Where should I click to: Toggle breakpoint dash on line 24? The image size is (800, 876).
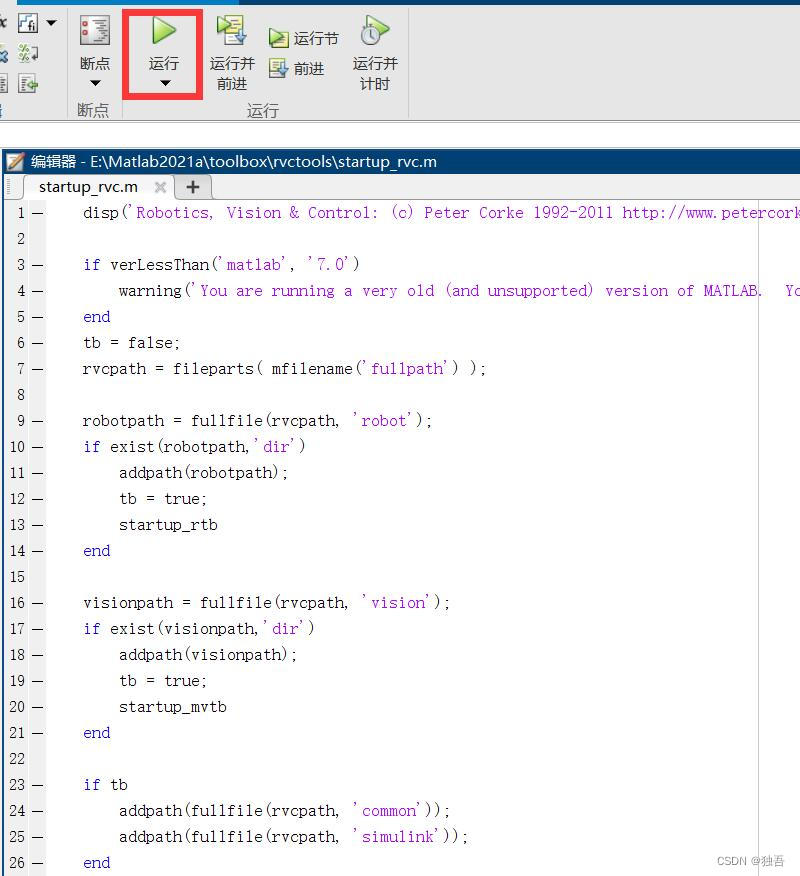pos(37,811)
